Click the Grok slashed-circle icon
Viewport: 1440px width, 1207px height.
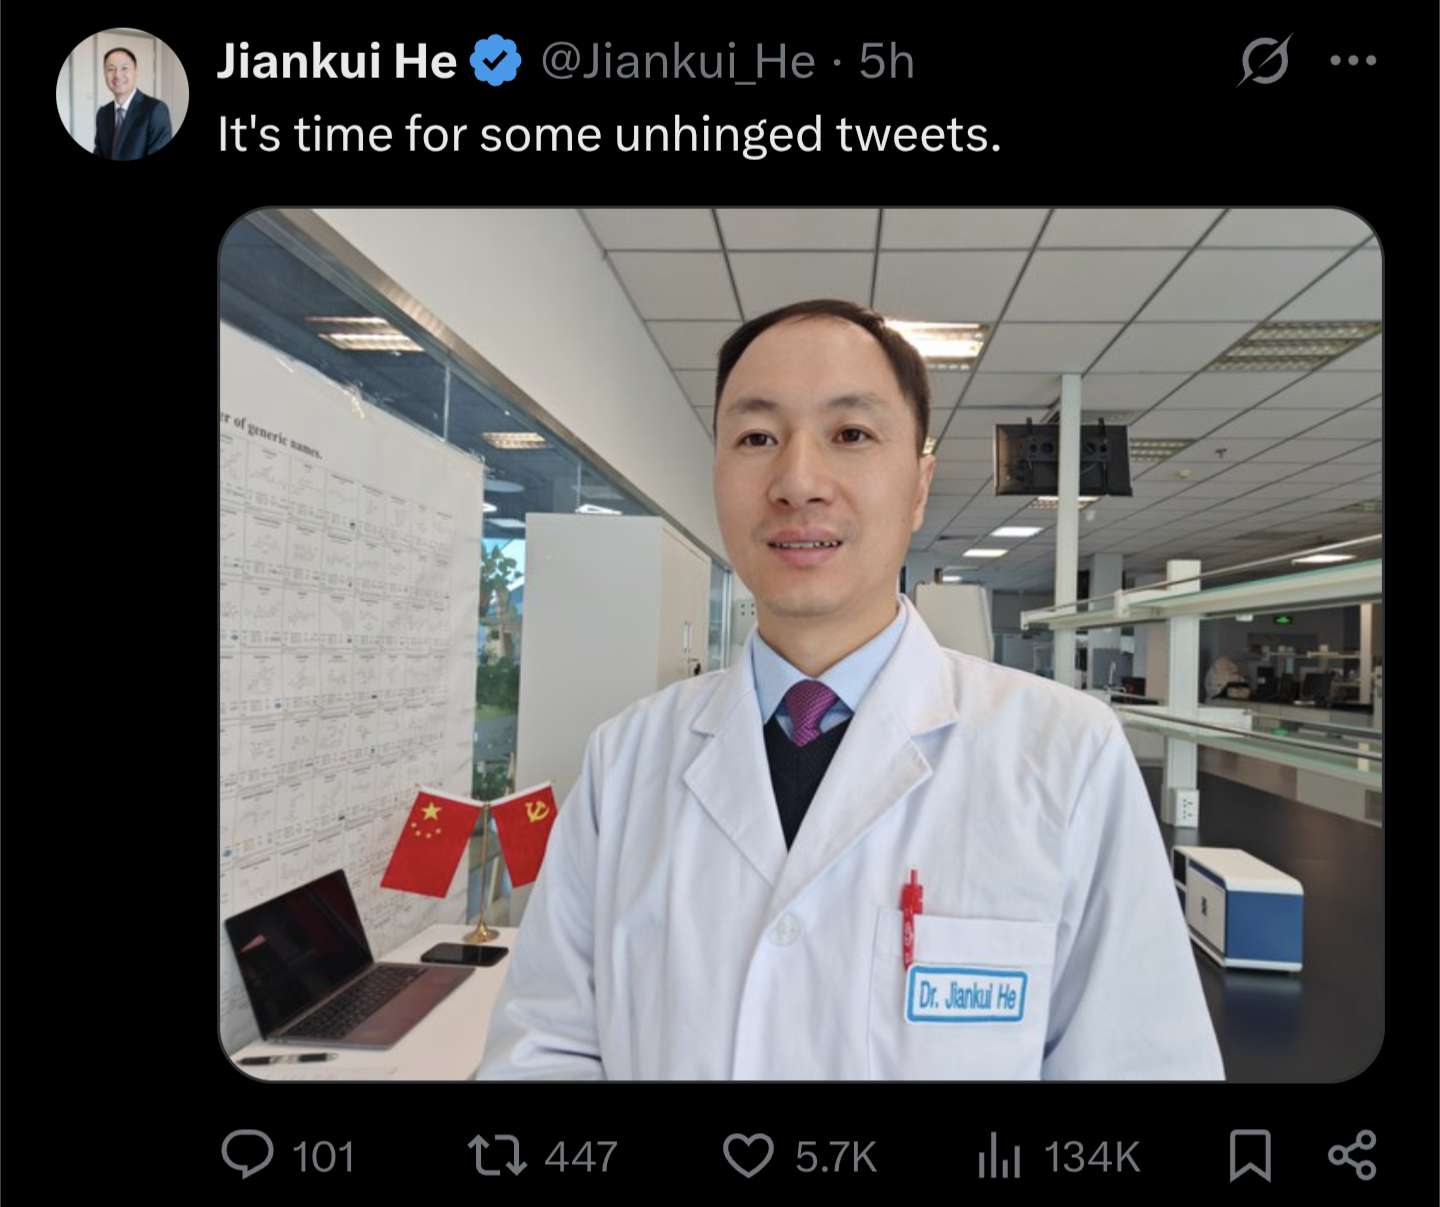click(x=1264, y=62)
